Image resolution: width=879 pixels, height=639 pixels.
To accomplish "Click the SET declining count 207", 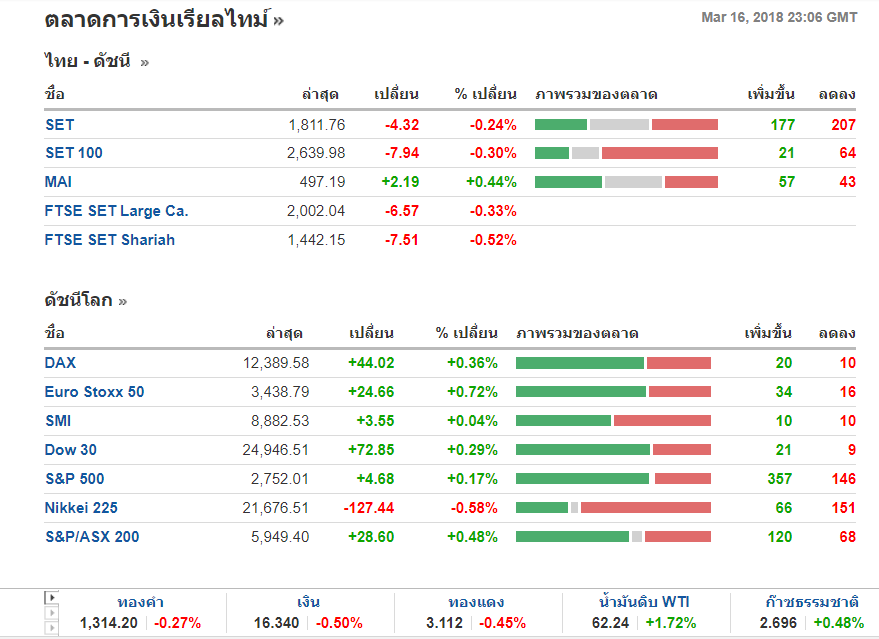I will coord(844,125).
